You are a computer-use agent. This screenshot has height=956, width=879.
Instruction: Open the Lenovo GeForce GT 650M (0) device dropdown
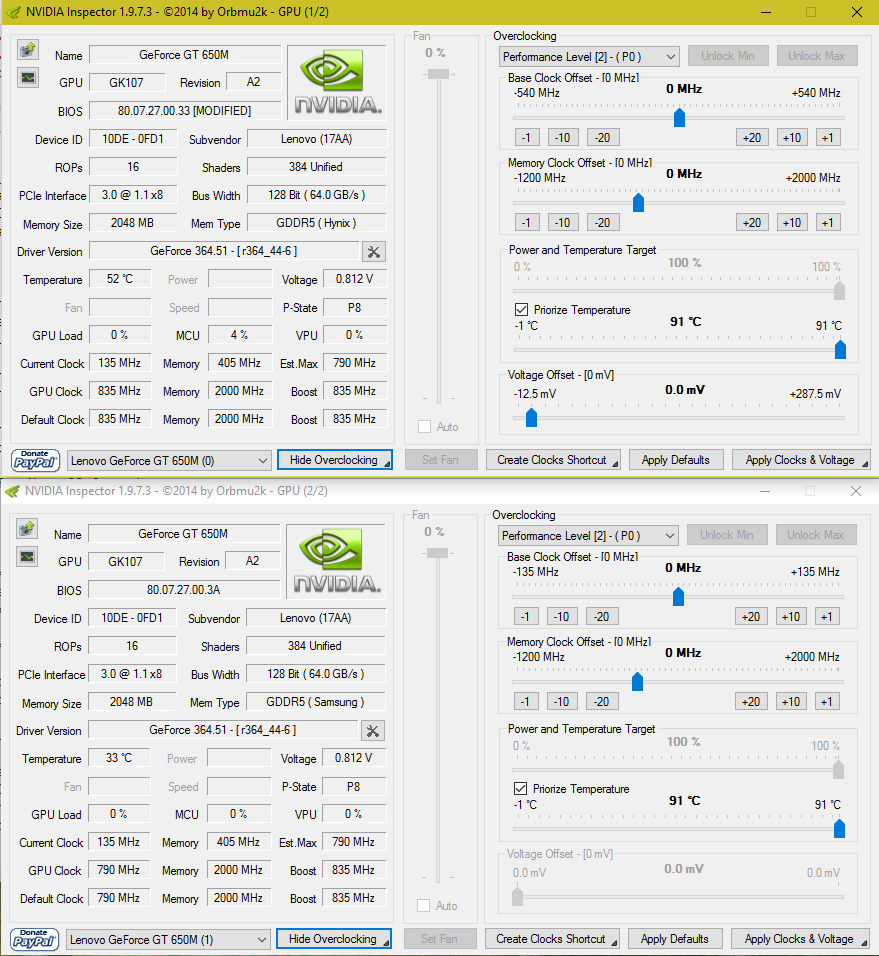169,461
